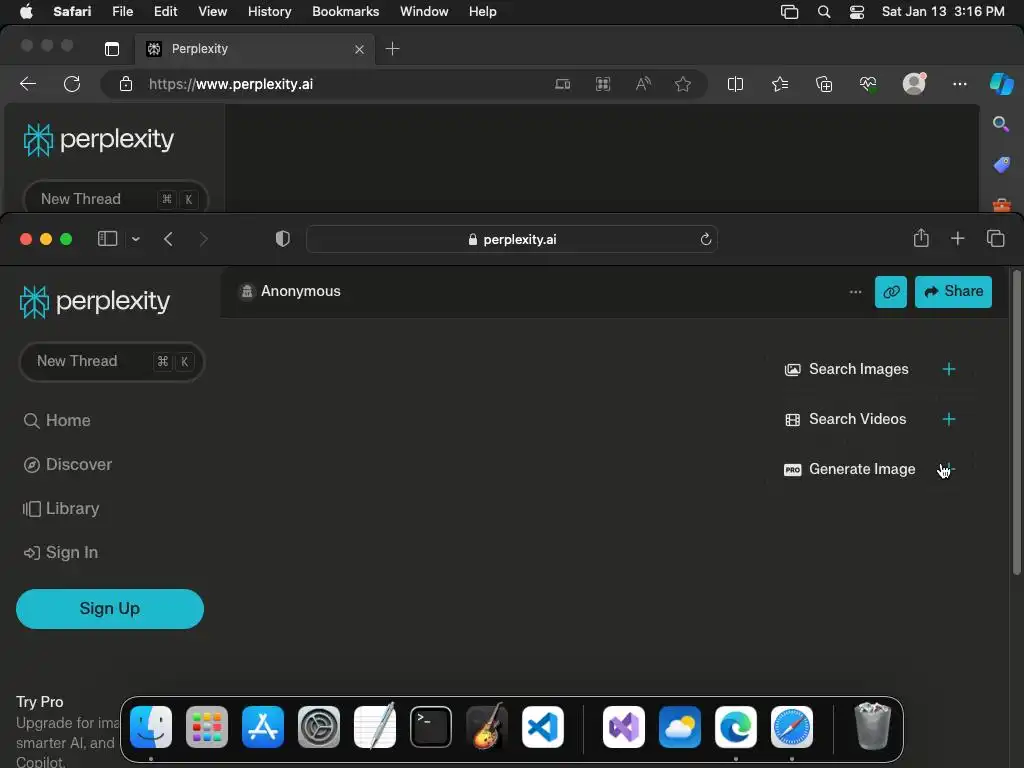Open the View menu
1024x768 pixels.
[212, 12]
